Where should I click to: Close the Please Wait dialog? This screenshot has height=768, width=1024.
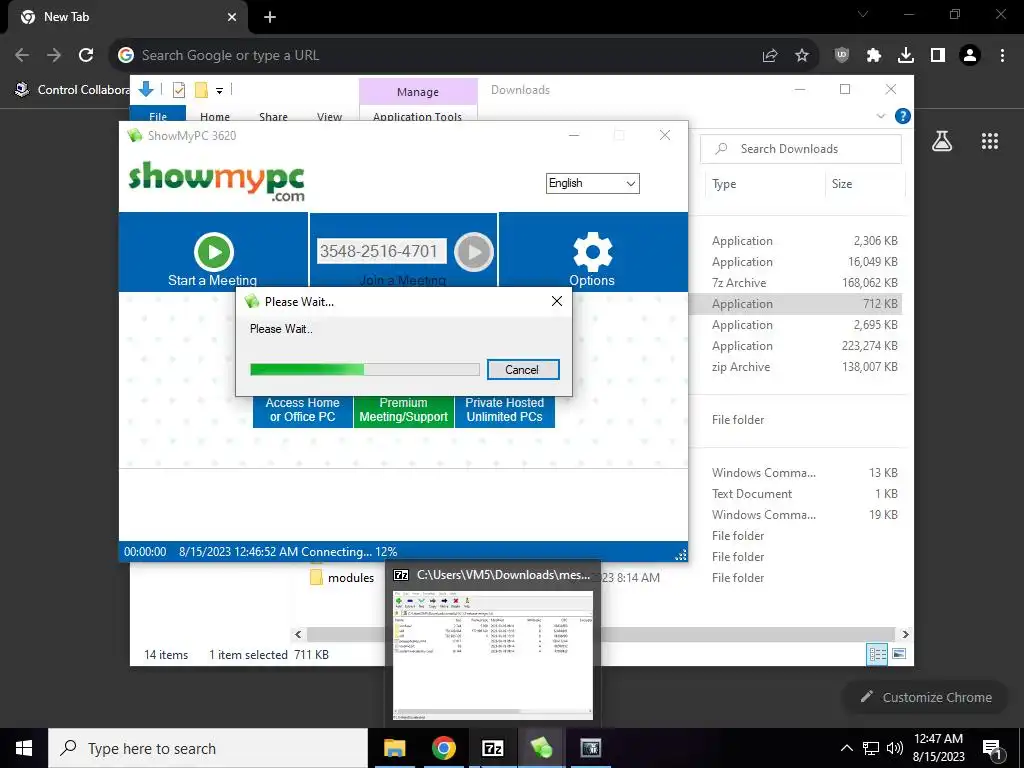[556, 301]
